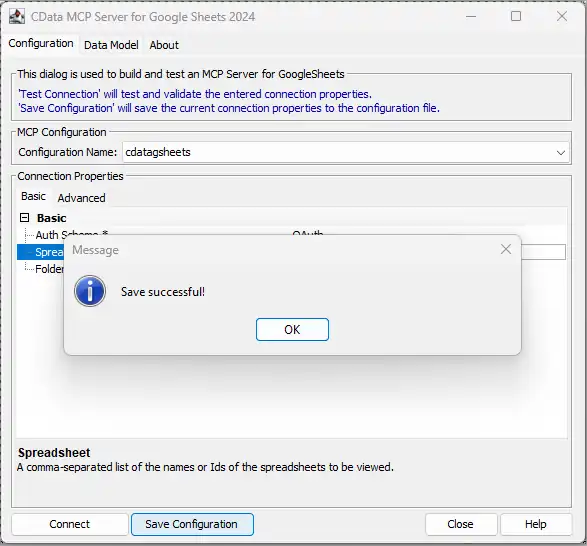Close the Message dialog with its X
587x546 pixels.
click(x=506, y=249)
